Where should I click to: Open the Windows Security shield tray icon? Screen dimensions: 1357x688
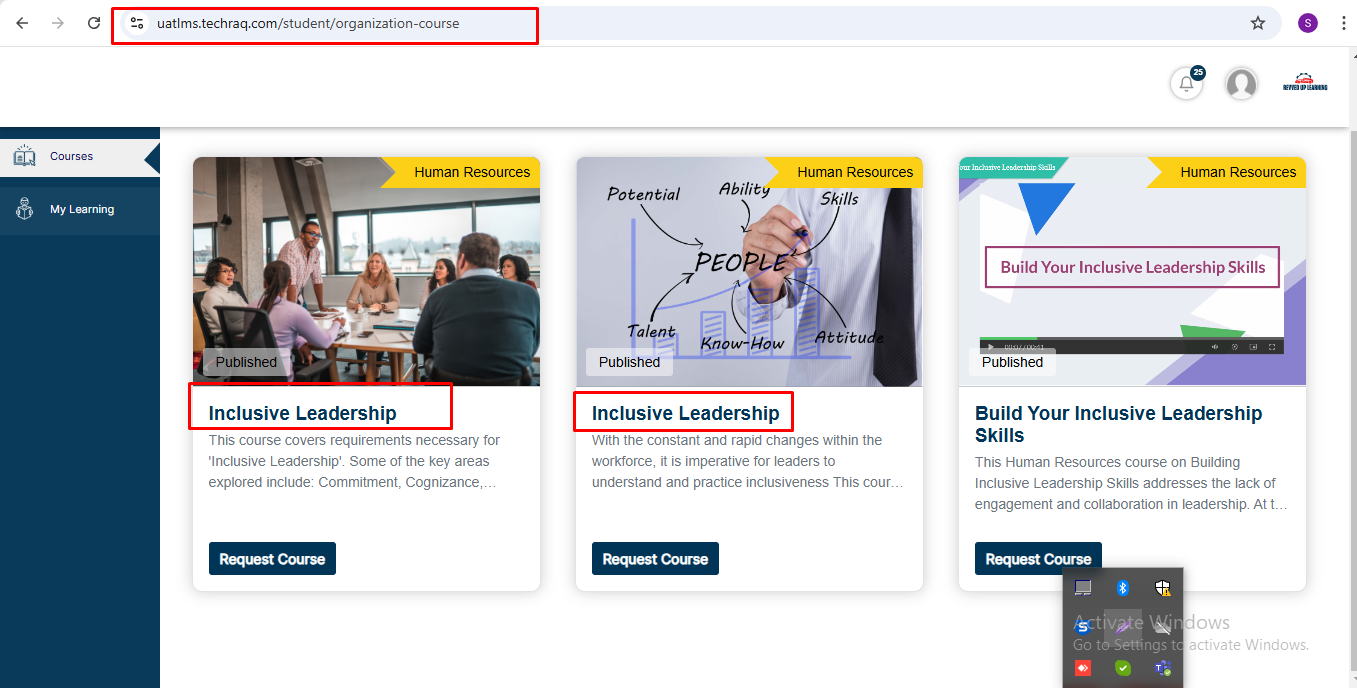click(x=1163, y=588)
